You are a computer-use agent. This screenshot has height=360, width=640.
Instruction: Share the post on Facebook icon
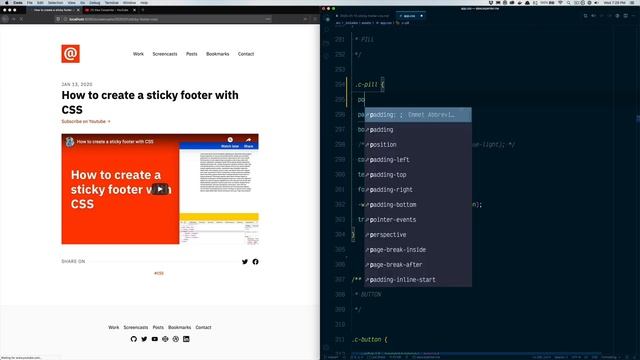tap(256, 262)
